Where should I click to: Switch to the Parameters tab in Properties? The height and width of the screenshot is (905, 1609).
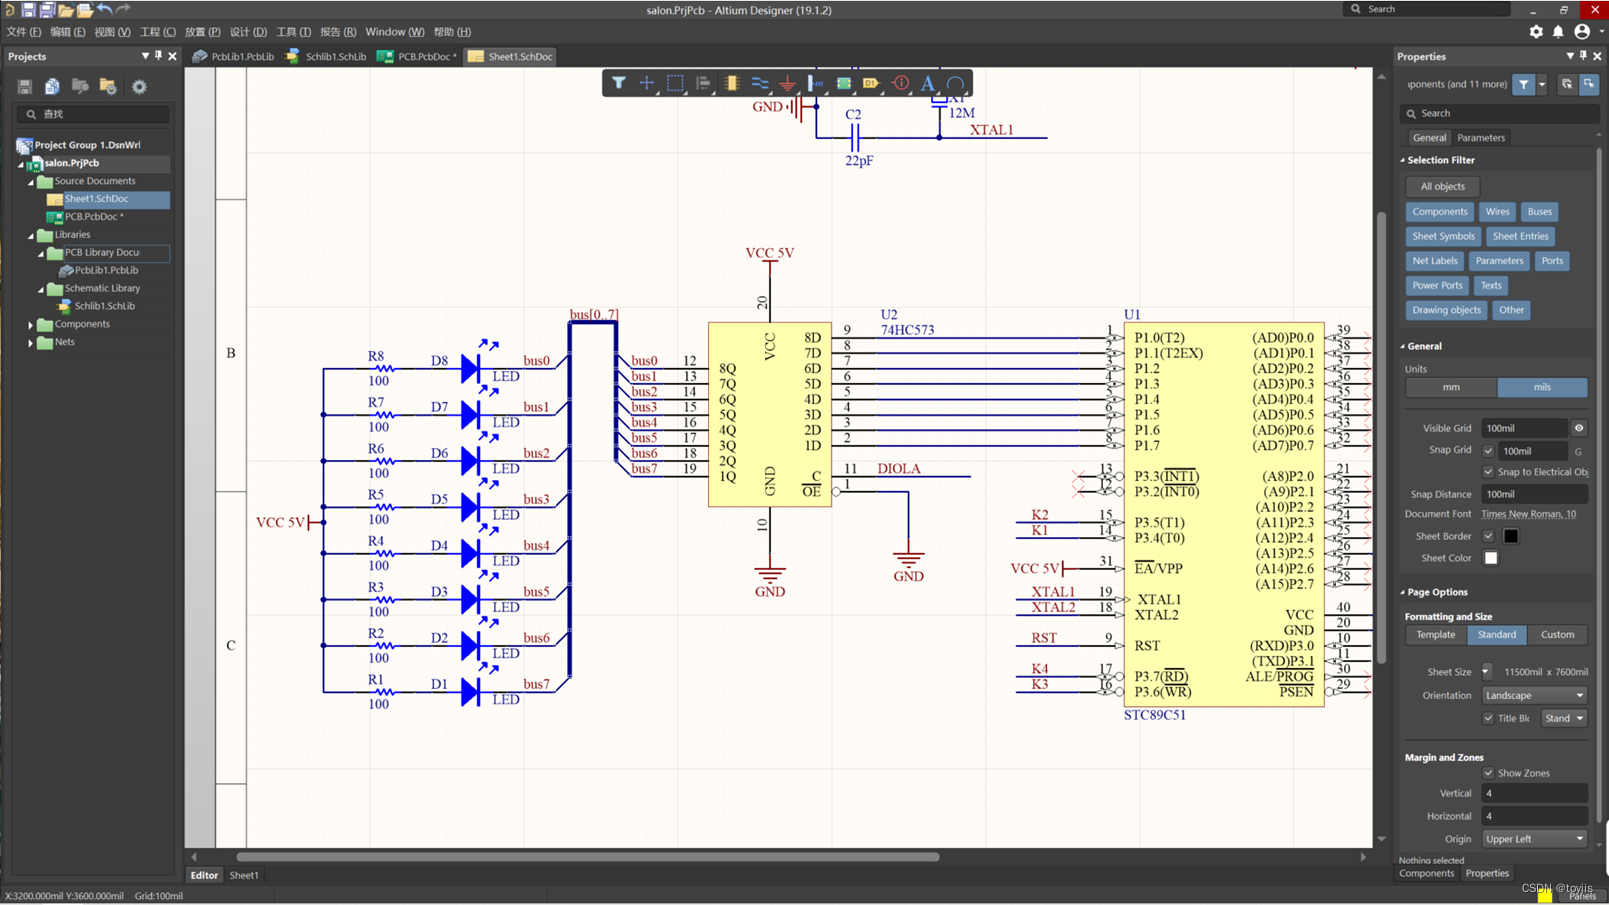pos(1480,138)
